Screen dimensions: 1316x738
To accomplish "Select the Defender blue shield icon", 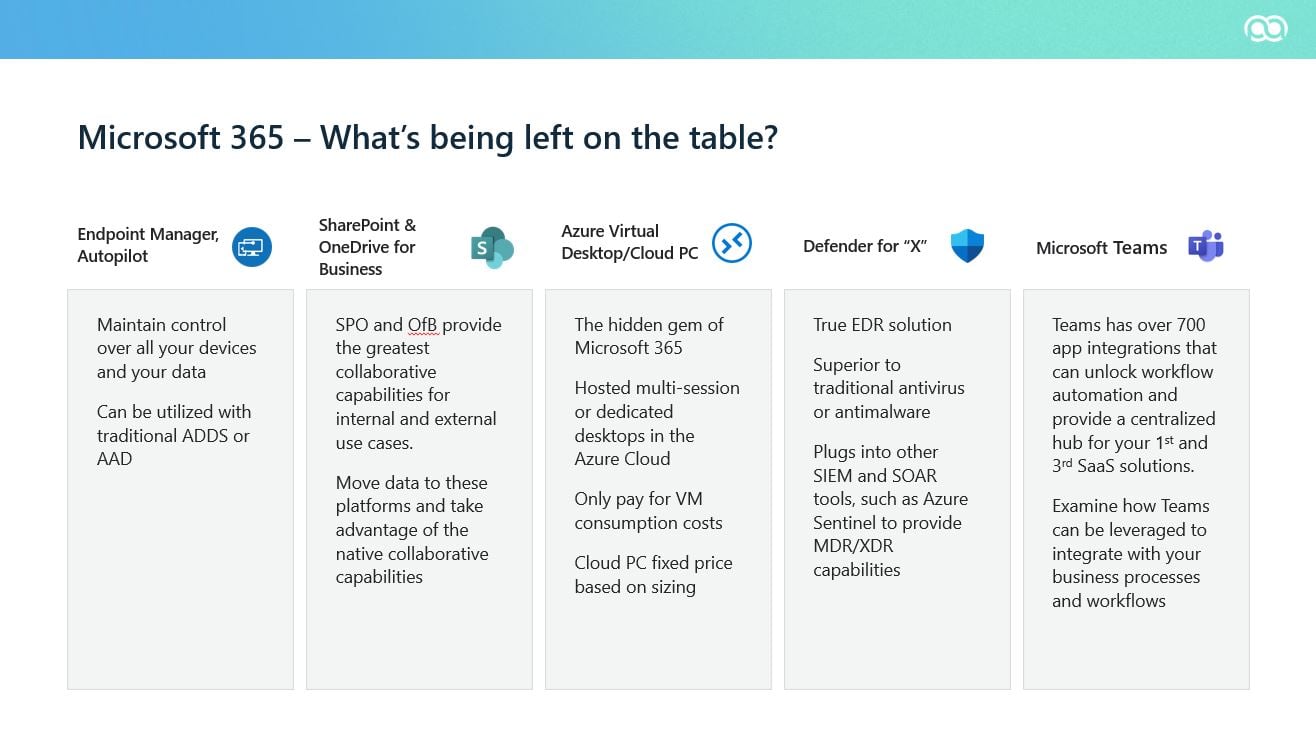I will pos(967,246).
